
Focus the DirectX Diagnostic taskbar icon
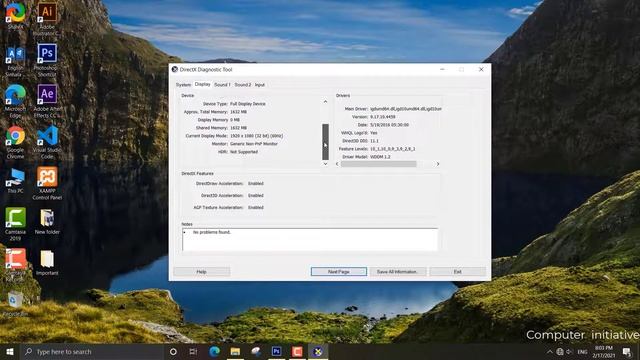pyautogui.click(x=318, y=351)
